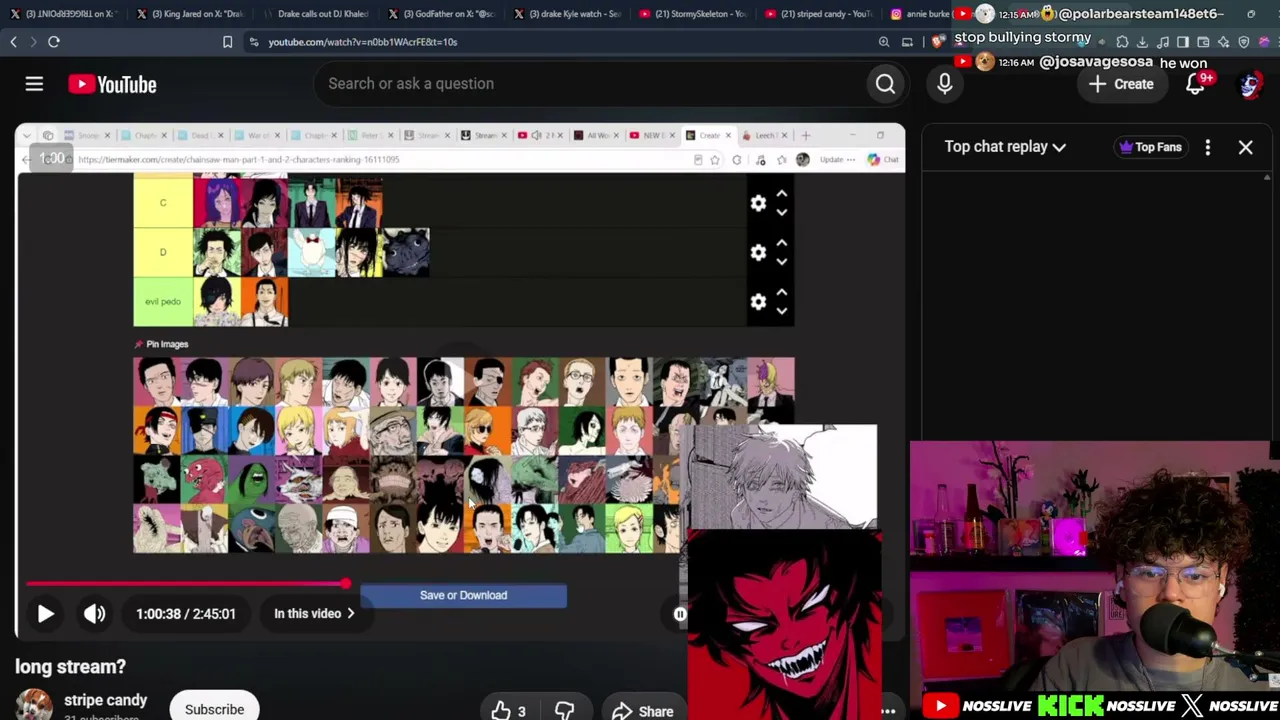Go to the YouTube home logo
Image resolution: width=1280 pixels, height=720 pixels.
tap(112, 84)
